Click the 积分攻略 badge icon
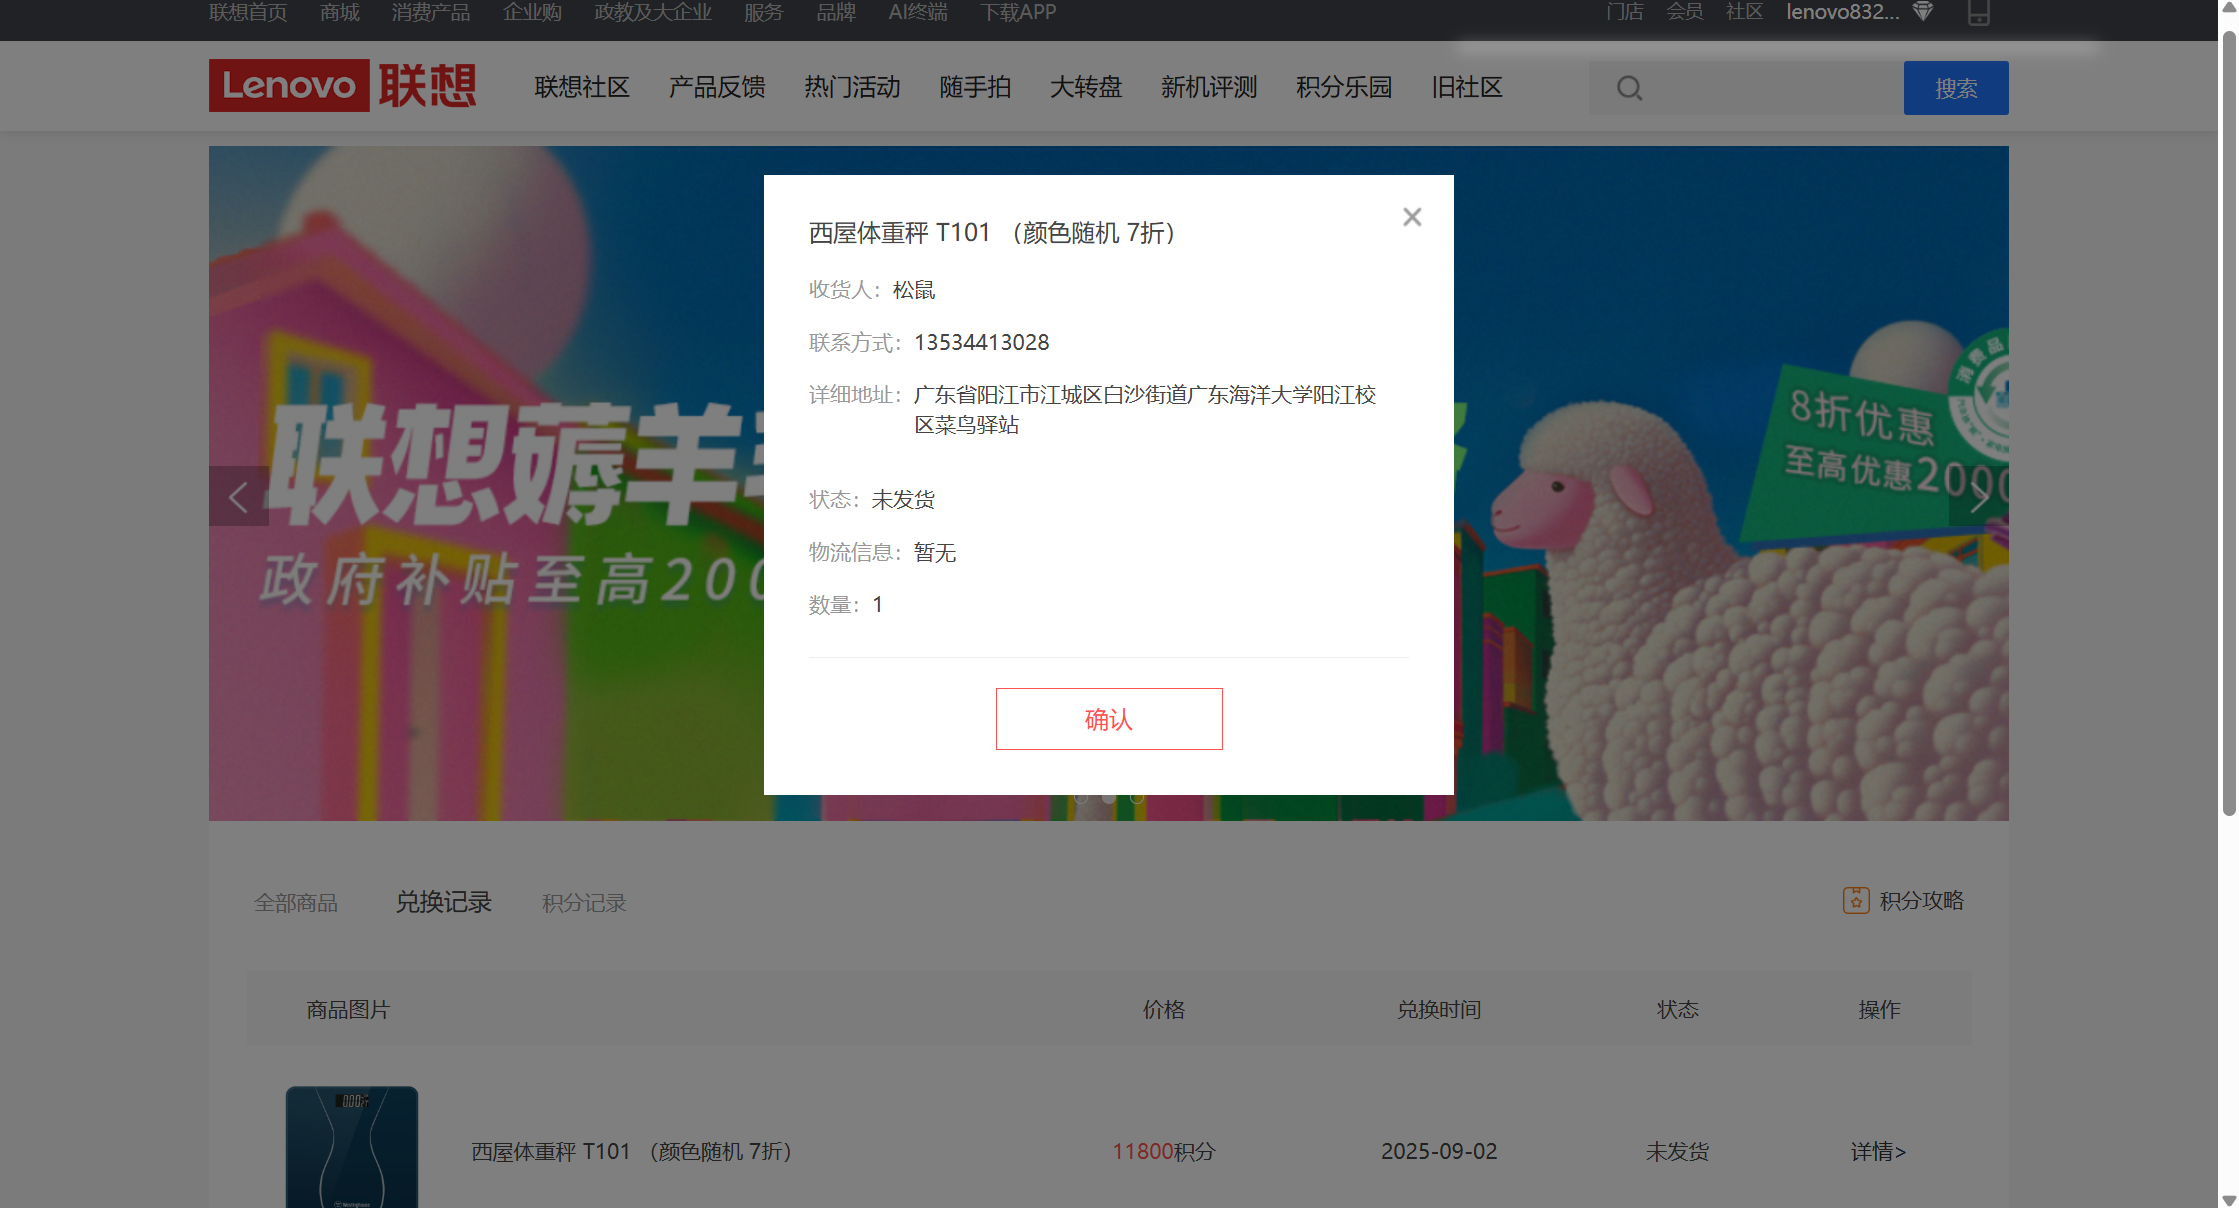This screenshot has height=1208, width=2239. [1856, 900]
